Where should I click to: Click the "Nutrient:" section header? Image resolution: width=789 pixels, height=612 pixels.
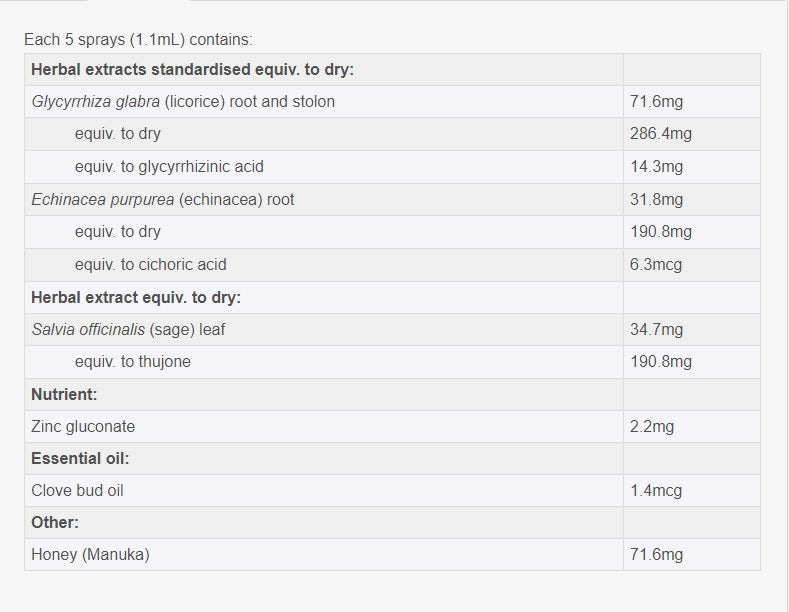(x=64, y=394)
